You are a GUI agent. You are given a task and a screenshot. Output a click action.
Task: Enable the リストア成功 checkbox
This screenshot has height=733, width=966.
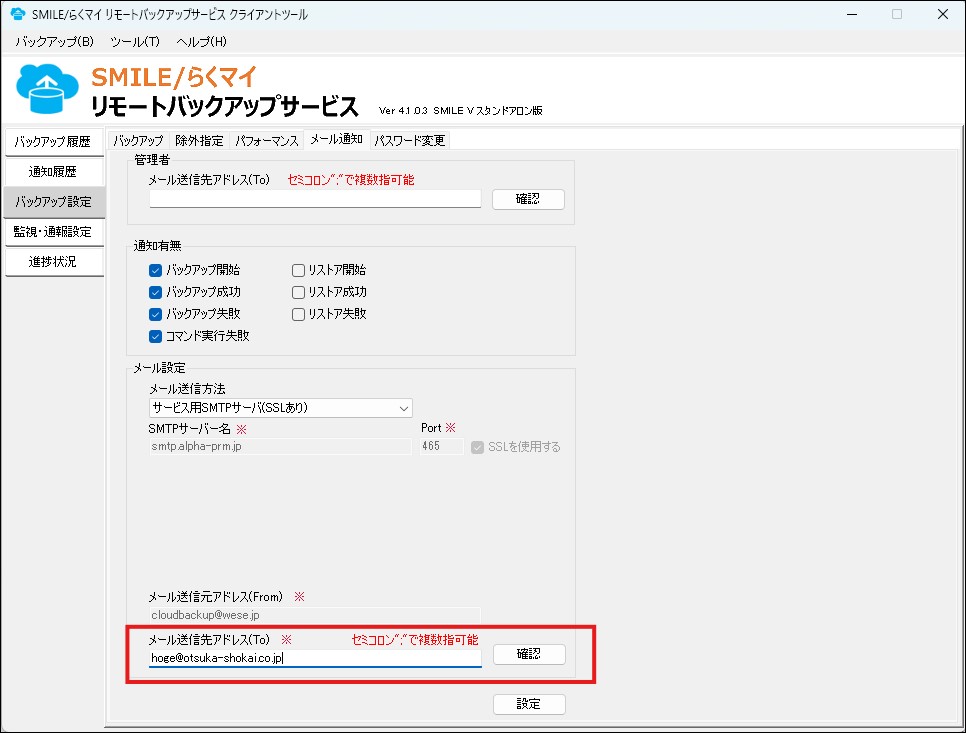297,291
